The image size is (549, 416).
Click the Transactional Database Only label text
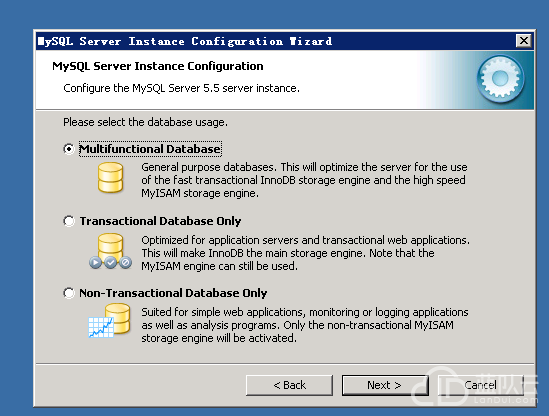pos(160,221)
